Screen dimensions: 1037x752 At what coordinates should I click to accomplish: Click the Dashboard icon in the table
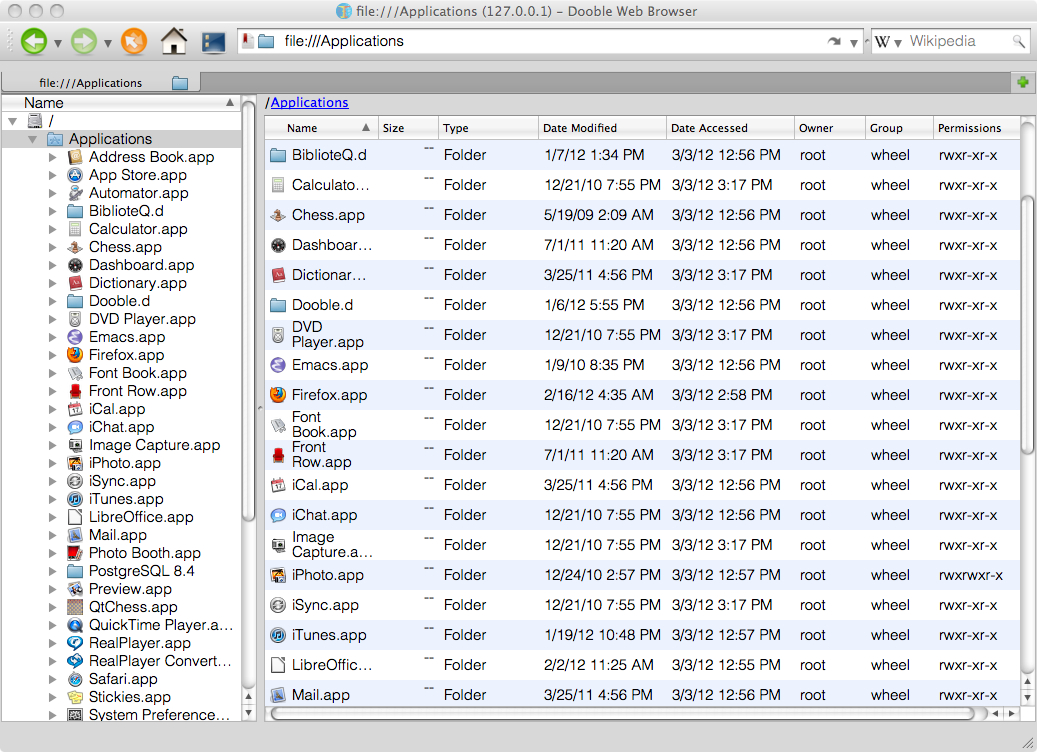click(x=278, y=245)
